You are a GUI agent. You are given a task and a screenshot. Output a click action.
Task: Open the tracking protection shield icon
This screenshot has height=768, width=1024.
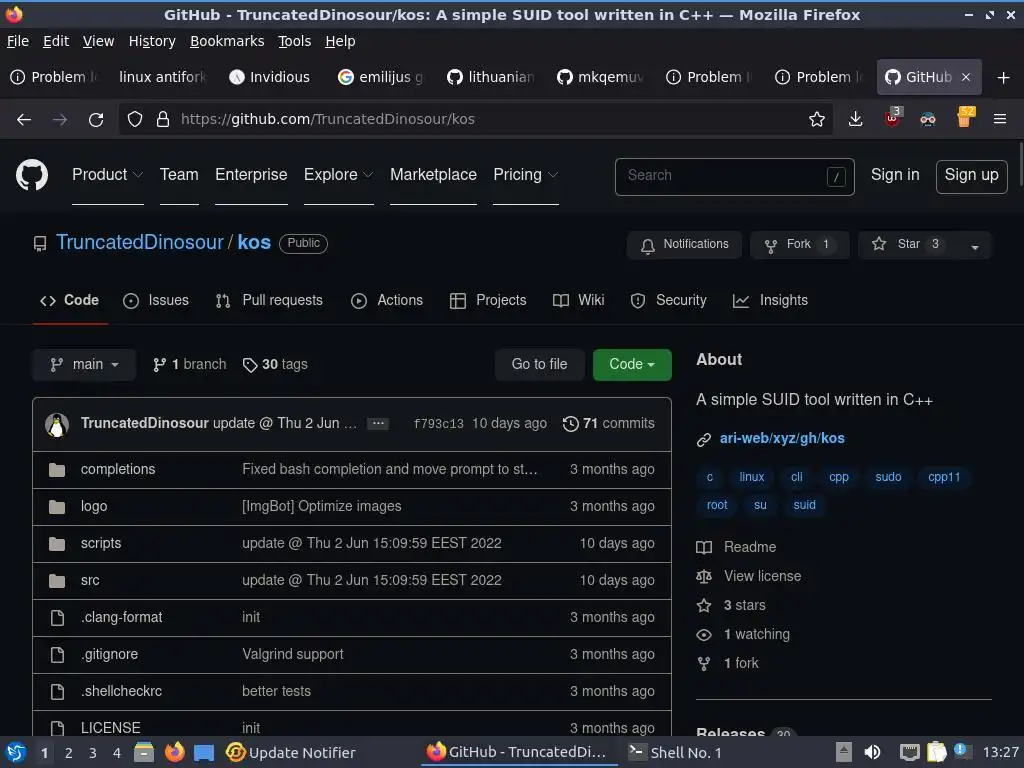135,120
